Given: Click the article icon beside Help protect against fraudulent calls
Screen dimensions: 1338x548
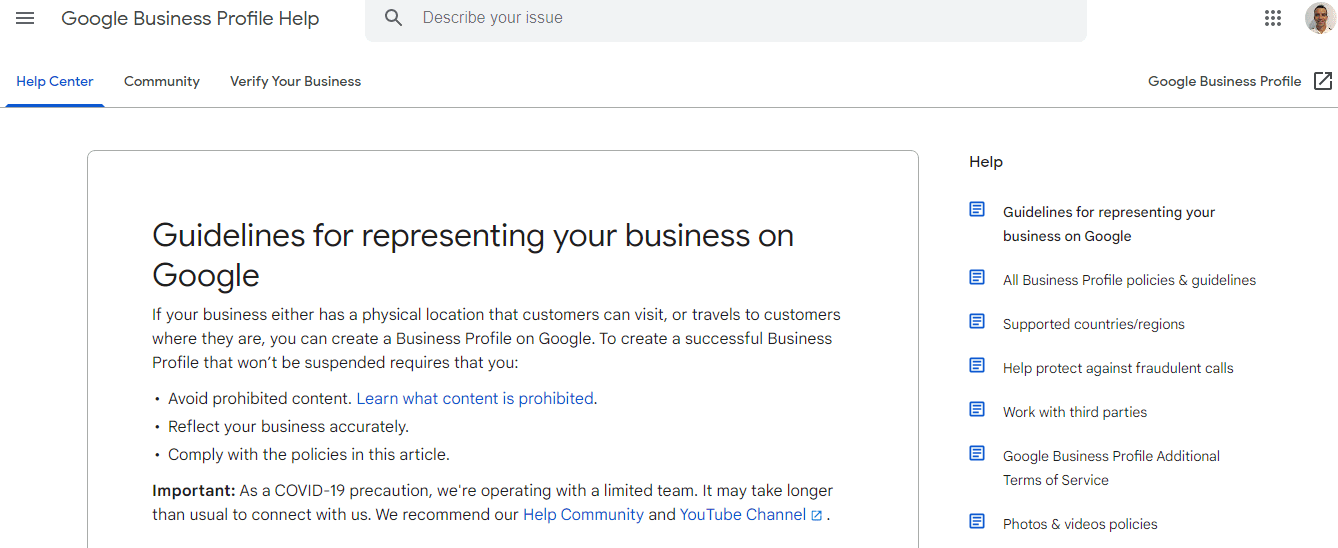Looking at the screenshot, I should tap(977, 365).
